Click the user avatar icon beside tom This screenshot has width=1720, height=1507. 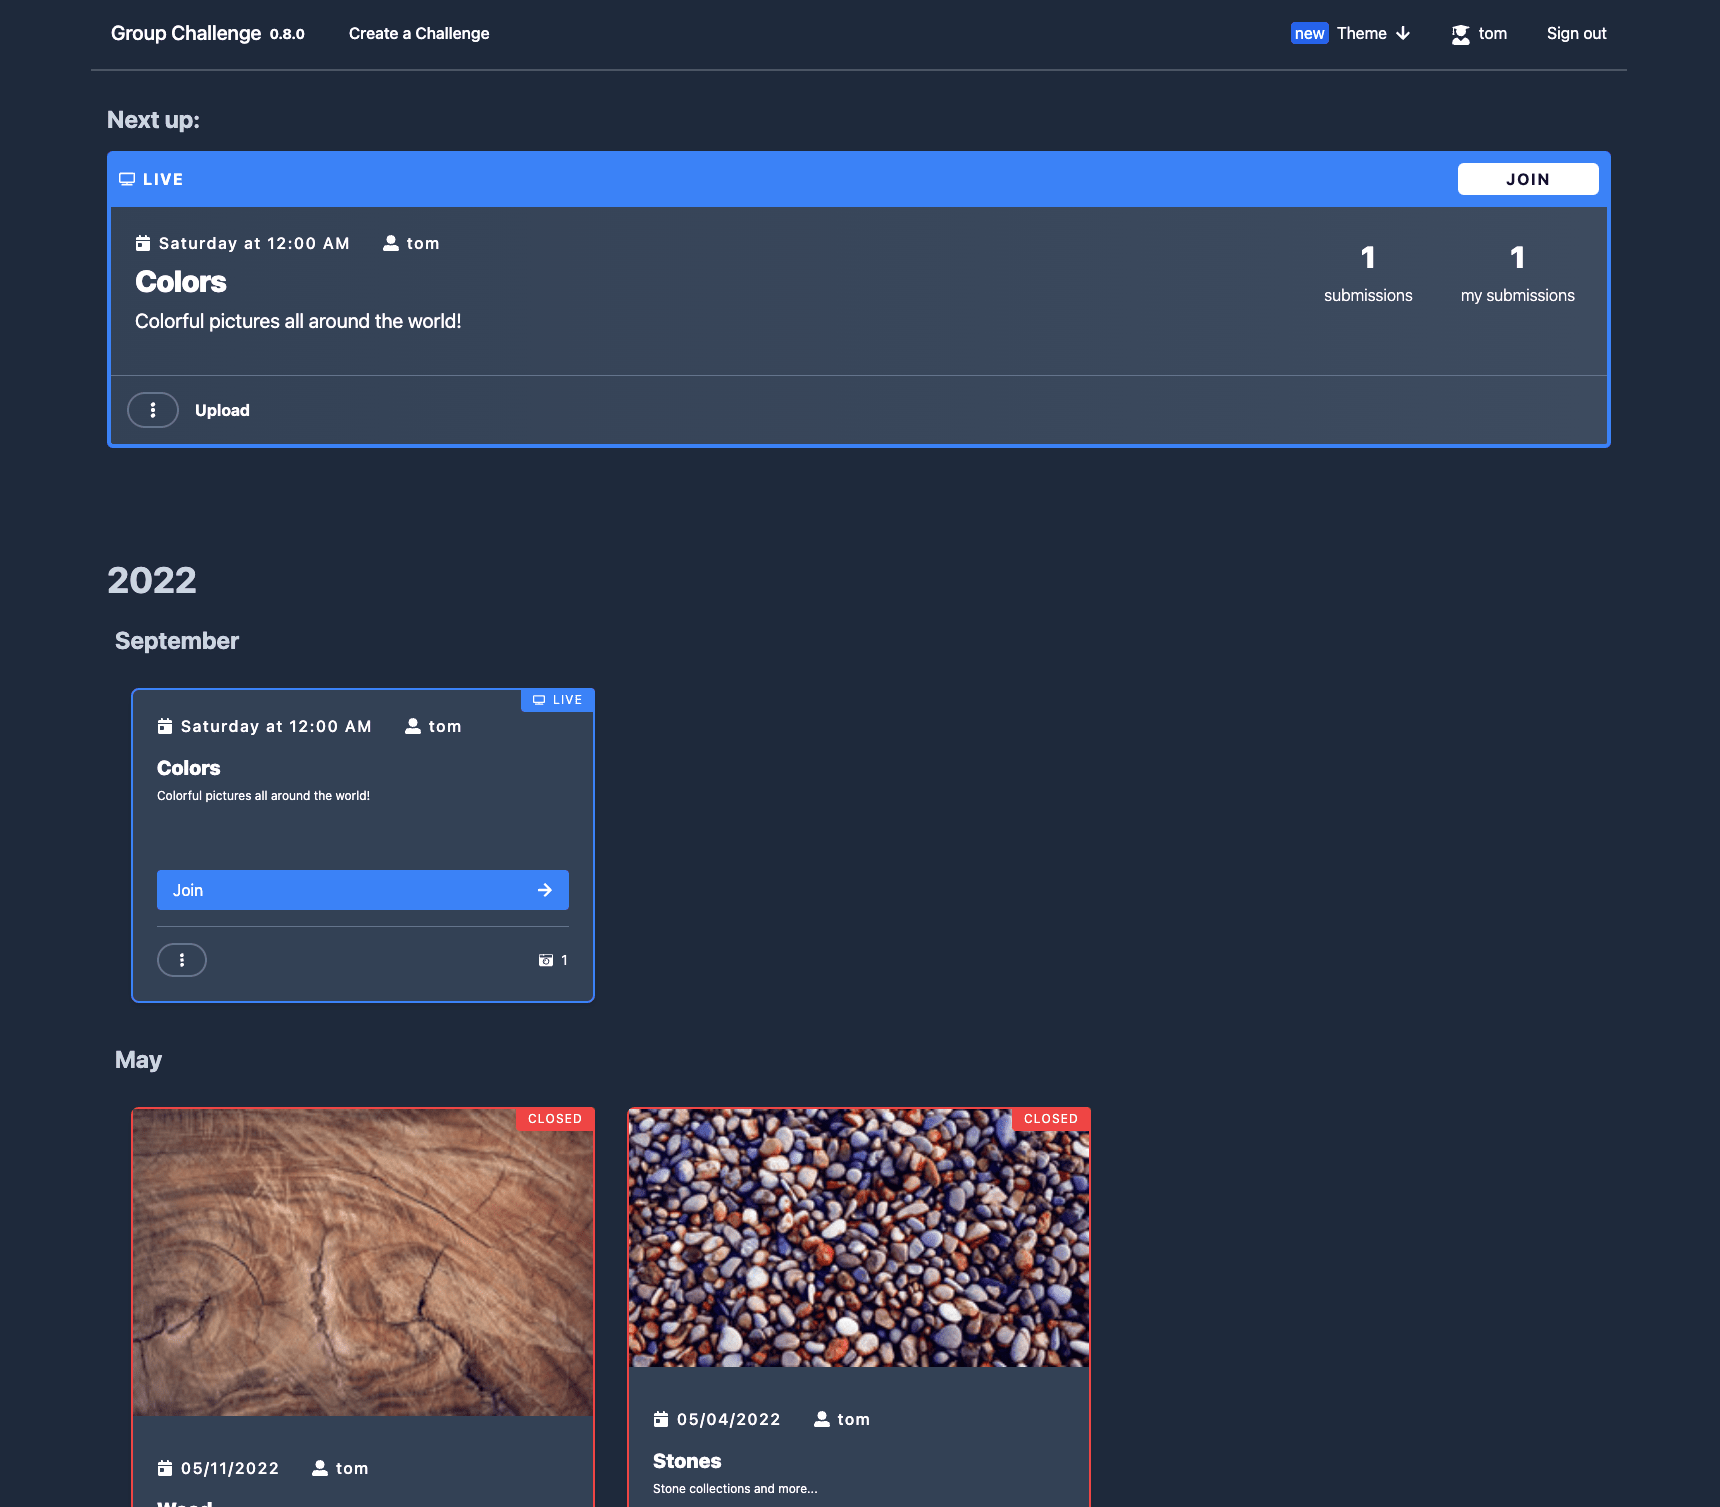pyautogui.click(x=1461, y=34)
